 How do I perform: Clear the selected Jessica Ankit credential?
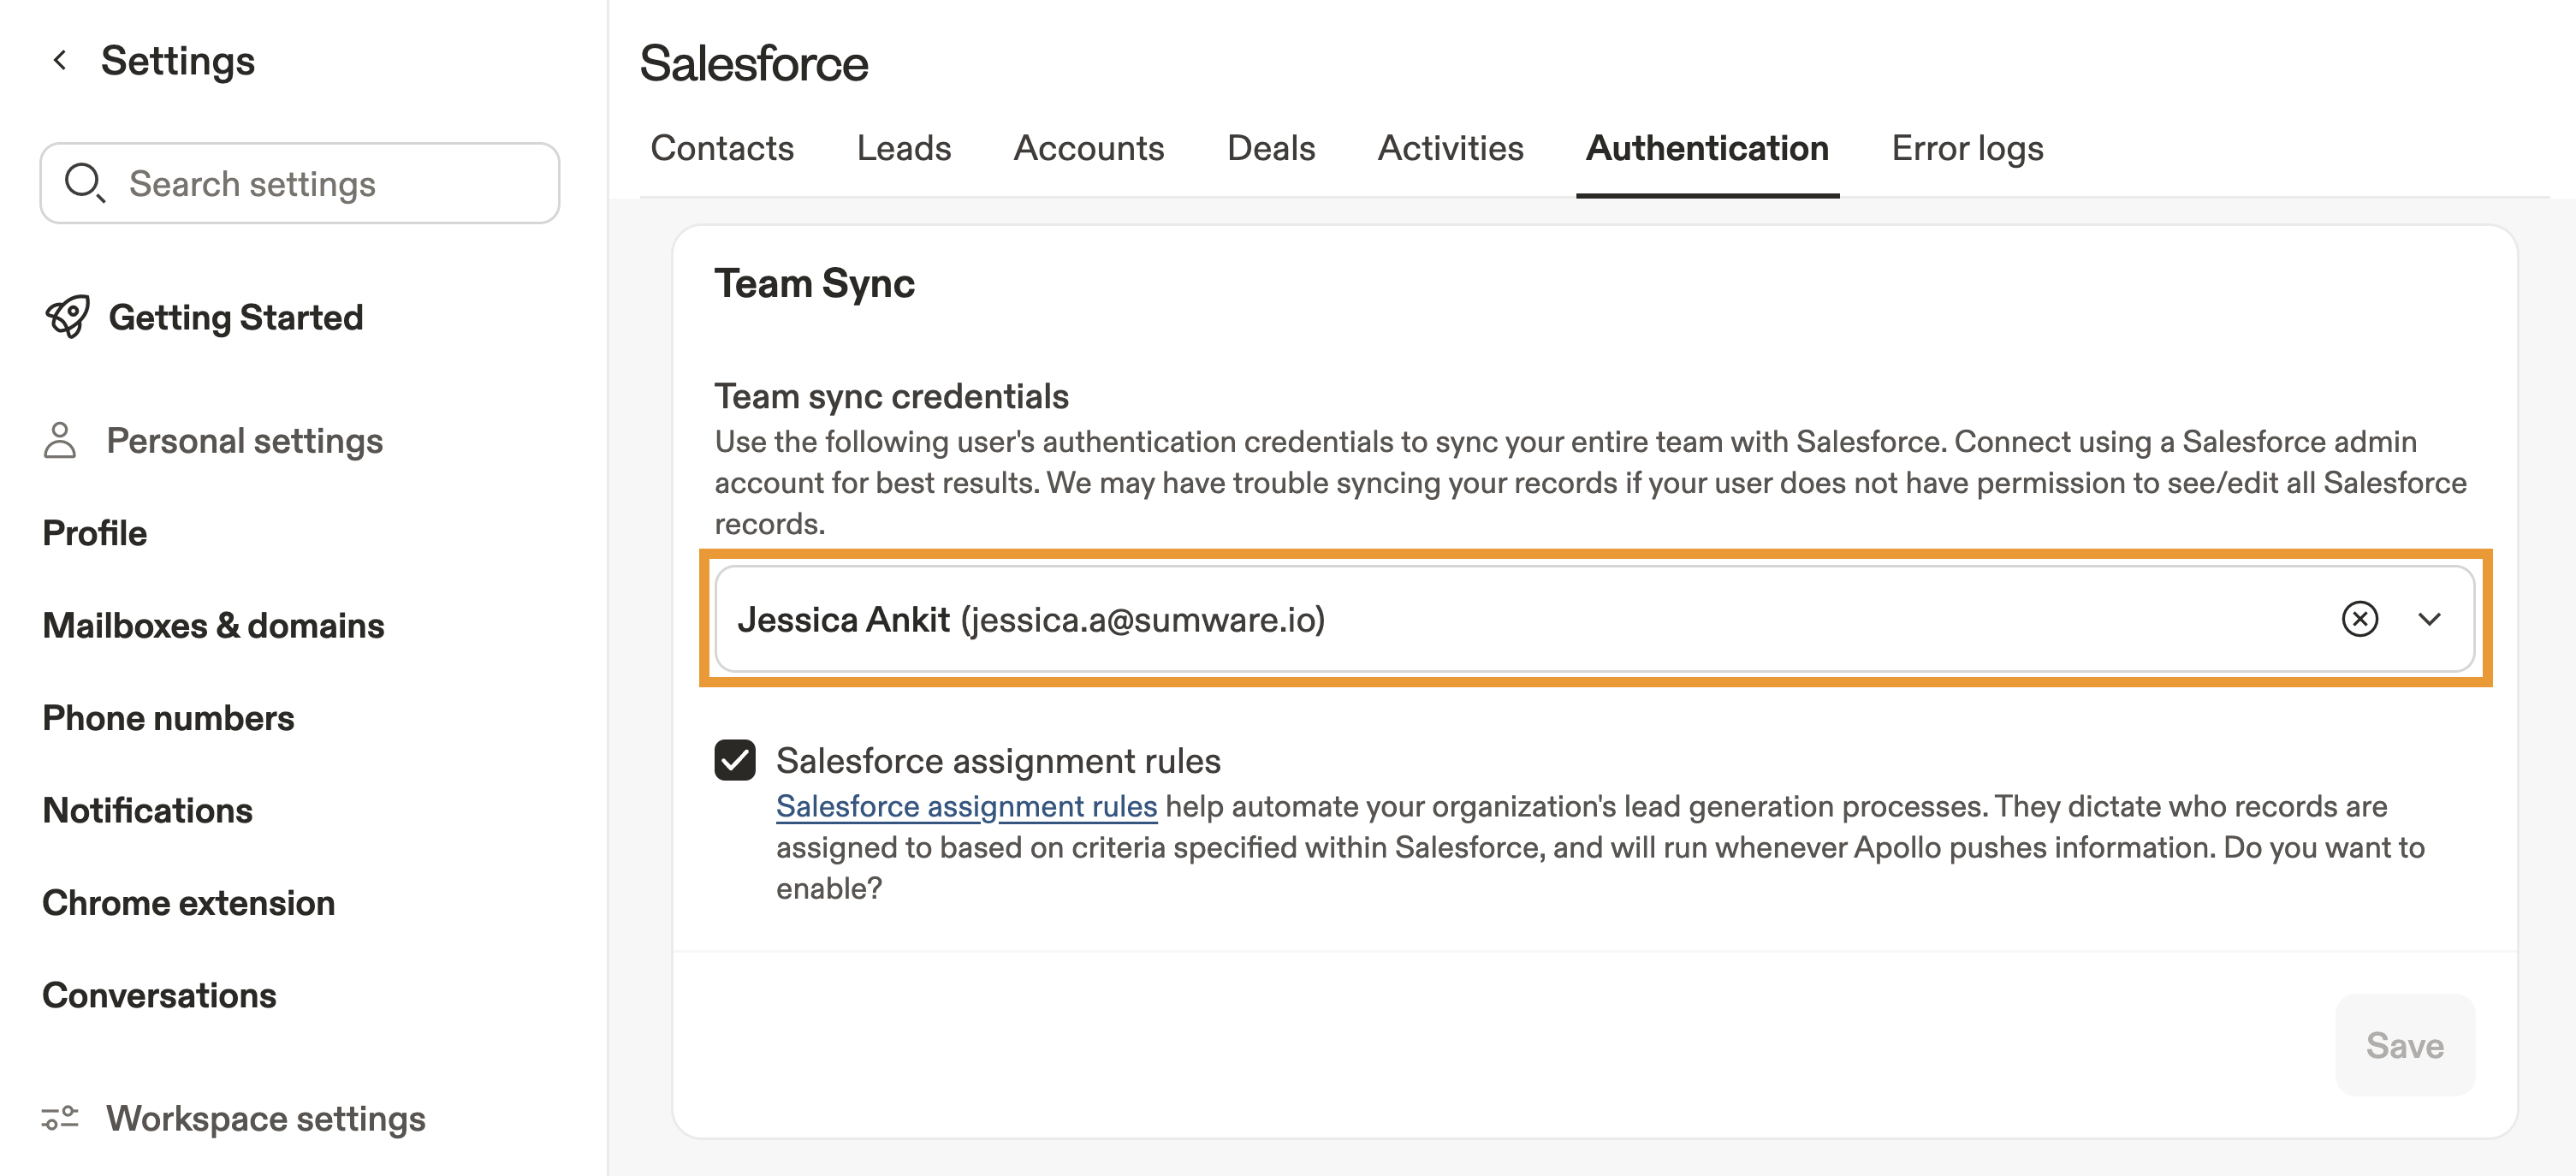pyautogui.click(x=2359, y=619)
